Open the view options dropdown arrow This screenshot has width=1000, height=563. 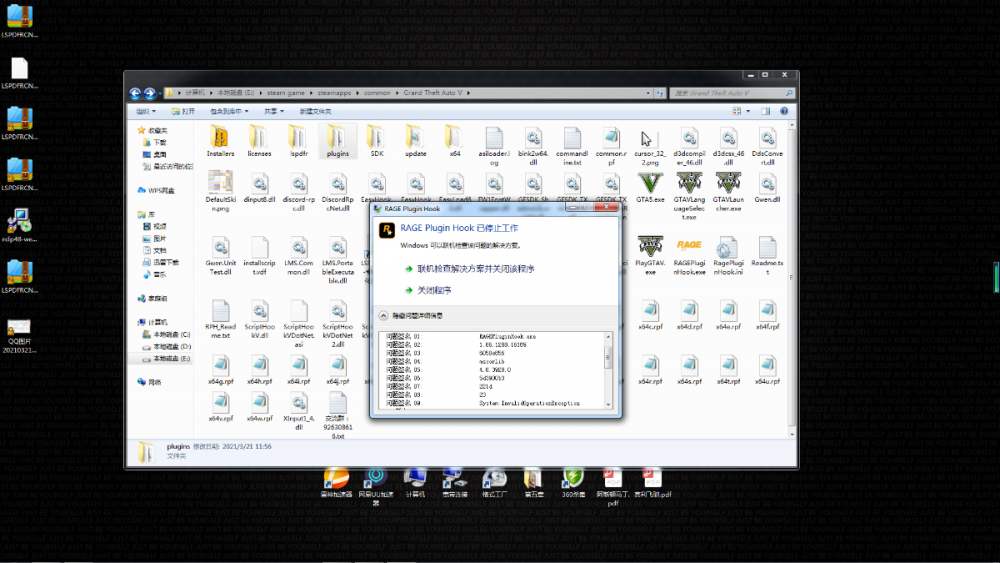pyautogui.click(x=747, y=111)
